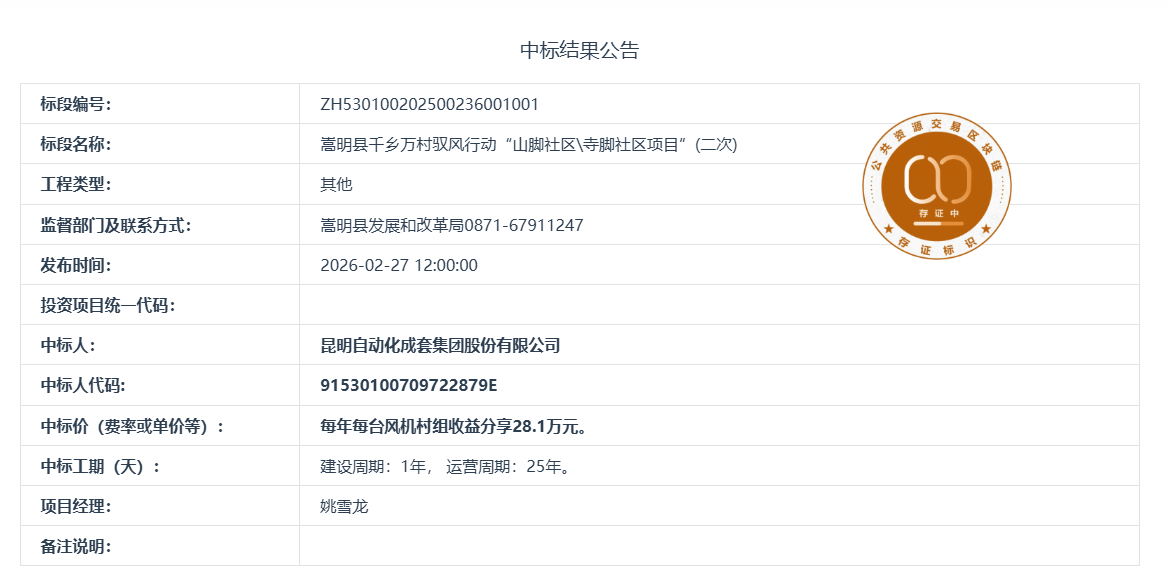The image size is (1169, 582).
Task: Click the 标段编号 row label
Action: [75, 104]
